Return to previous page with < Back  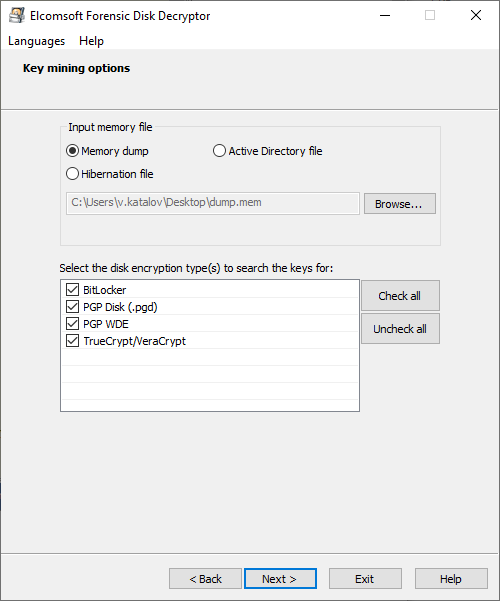point(205,578)
